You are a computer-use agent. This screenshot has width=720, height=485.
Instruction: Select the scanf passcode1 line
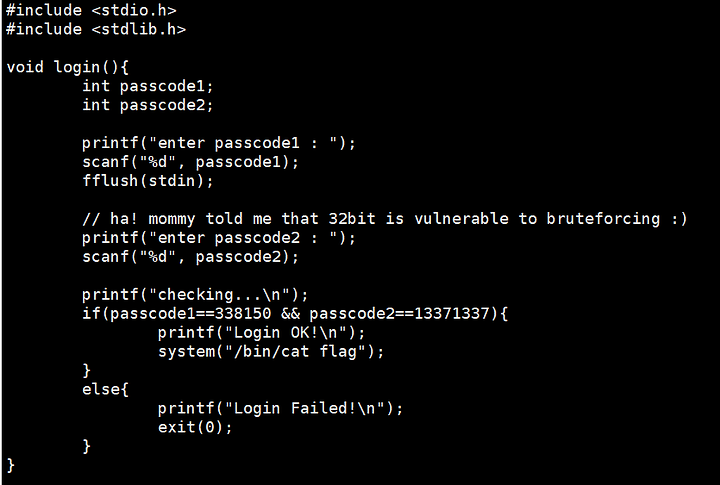(190, 162)
